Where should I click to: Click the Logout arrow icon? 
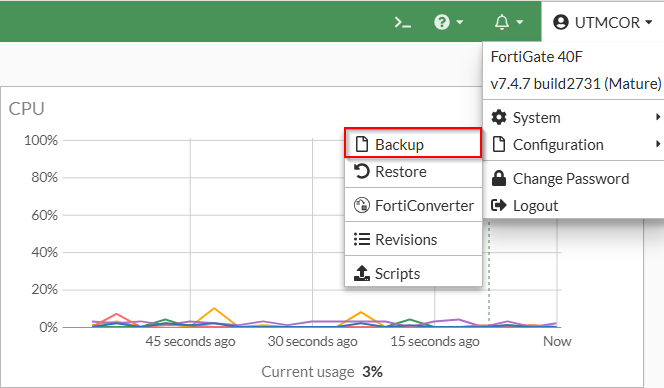click(499, 205)
